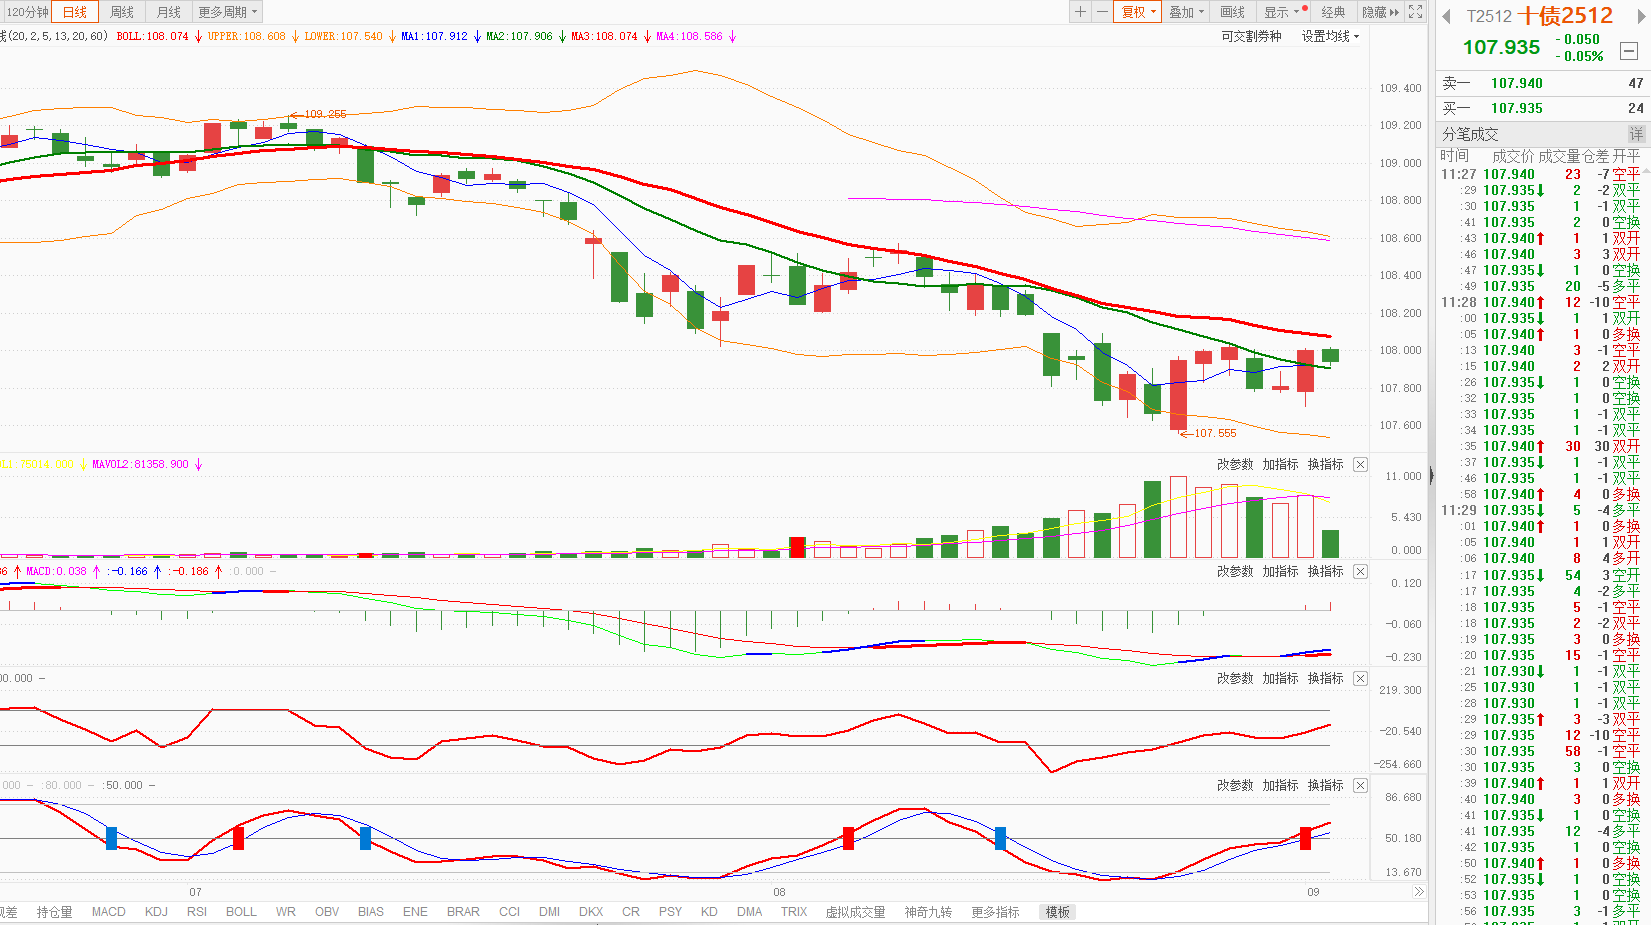
Task: Select CCI indicator tab
Action: point(510,912)
